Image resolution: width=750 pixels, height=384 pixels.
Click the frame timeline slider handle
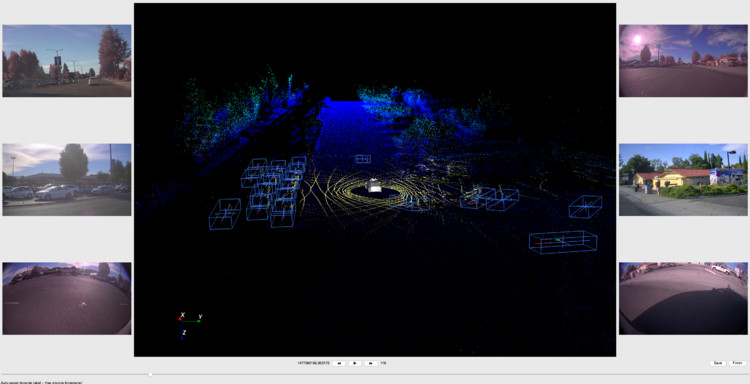pyautogui.click(x=150, y=374)
